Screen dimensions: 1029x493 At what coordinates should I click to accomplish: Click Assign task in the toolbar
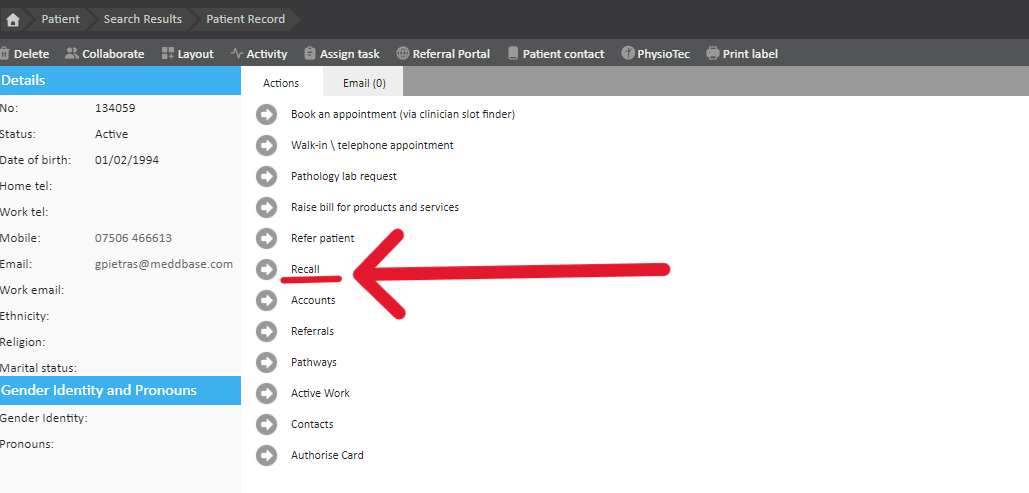click(341, 54)
